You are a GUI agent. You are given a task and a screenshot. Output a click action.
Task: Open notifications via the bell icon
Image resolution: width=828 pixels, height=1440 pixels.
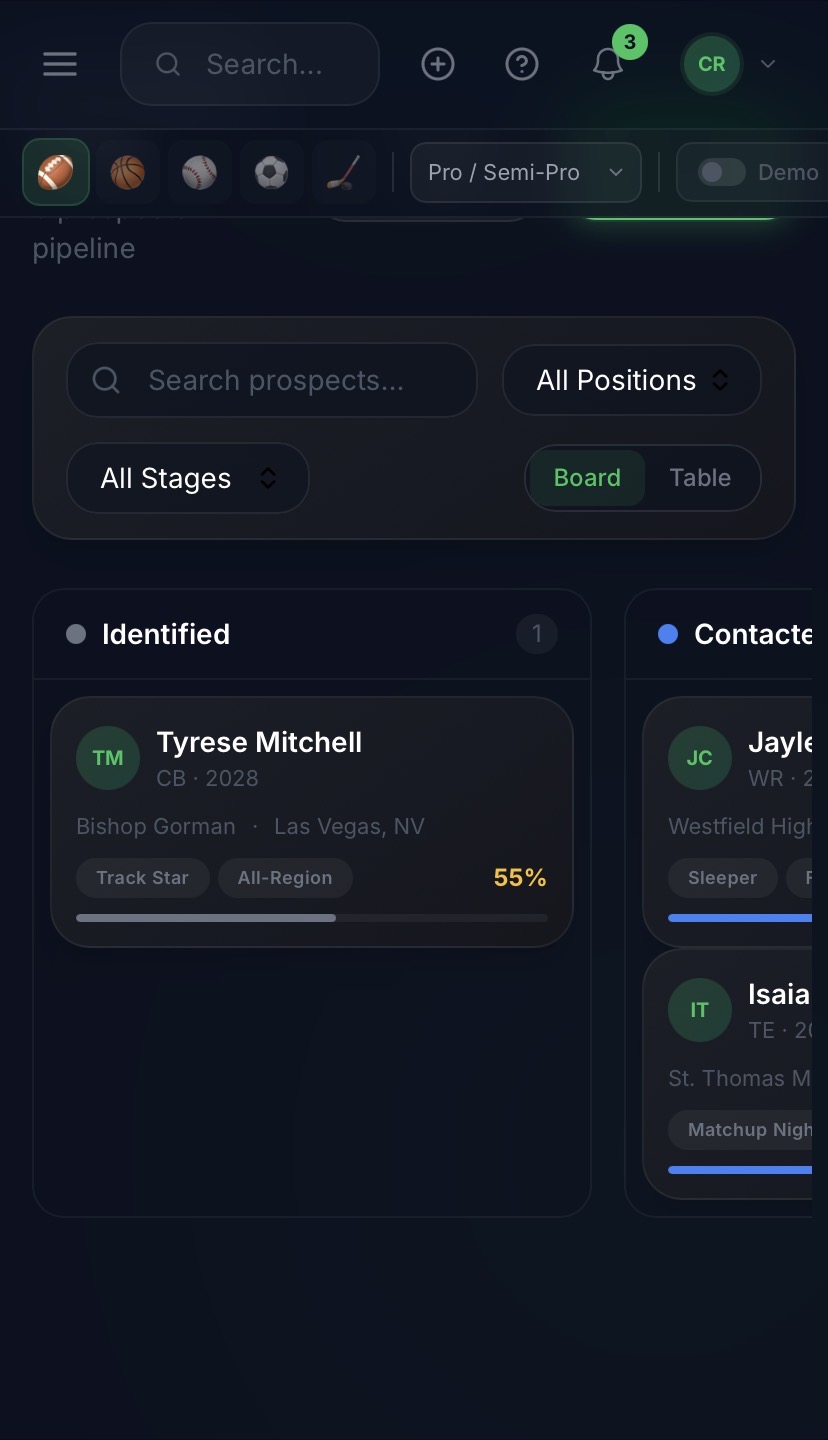point(607,64)
